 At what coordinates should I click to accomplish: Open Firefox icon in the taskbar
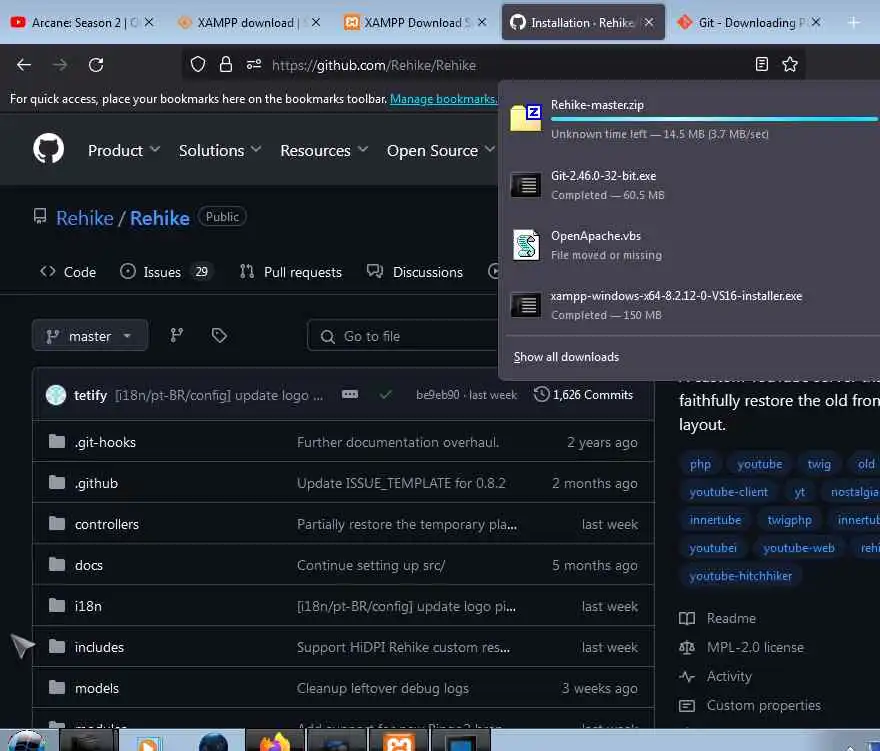point(274,741)
